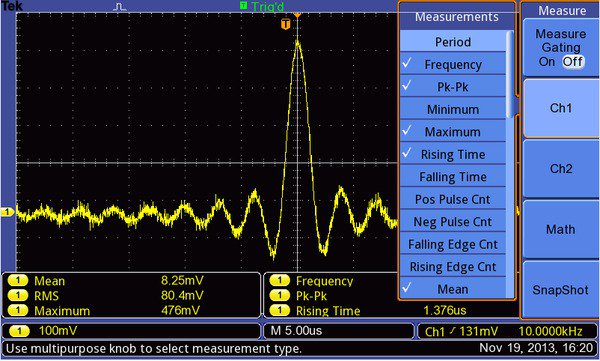Click the orange trigger position T marker

(285, 25)
